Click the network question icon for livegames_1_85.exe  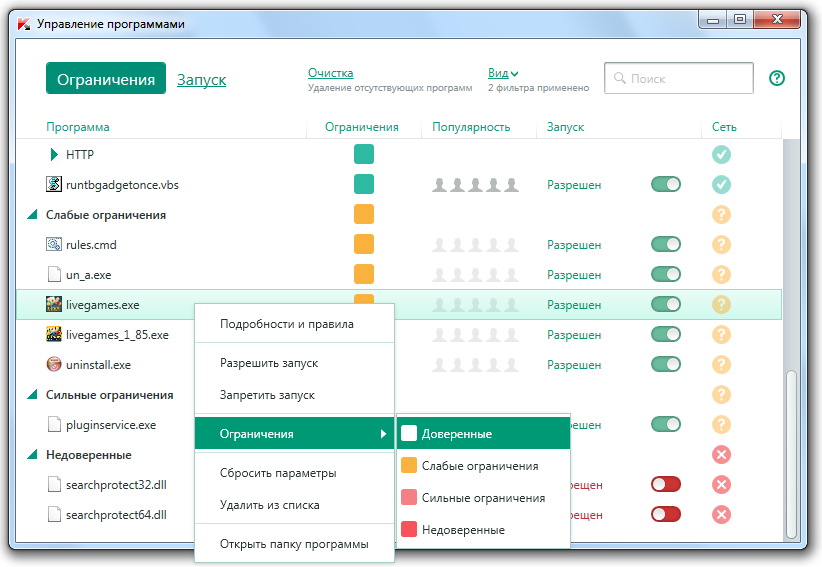721,334
